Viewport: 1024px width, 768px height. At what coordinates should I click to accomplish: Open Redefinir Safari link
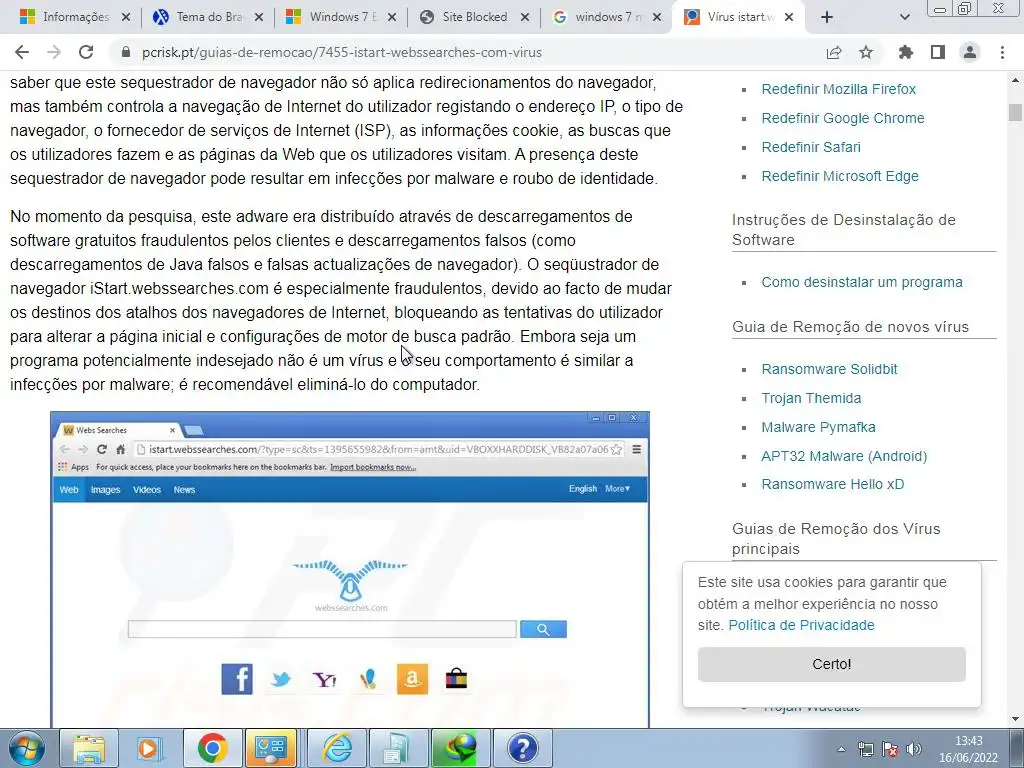pyautogui.click(x=811, y=147)
